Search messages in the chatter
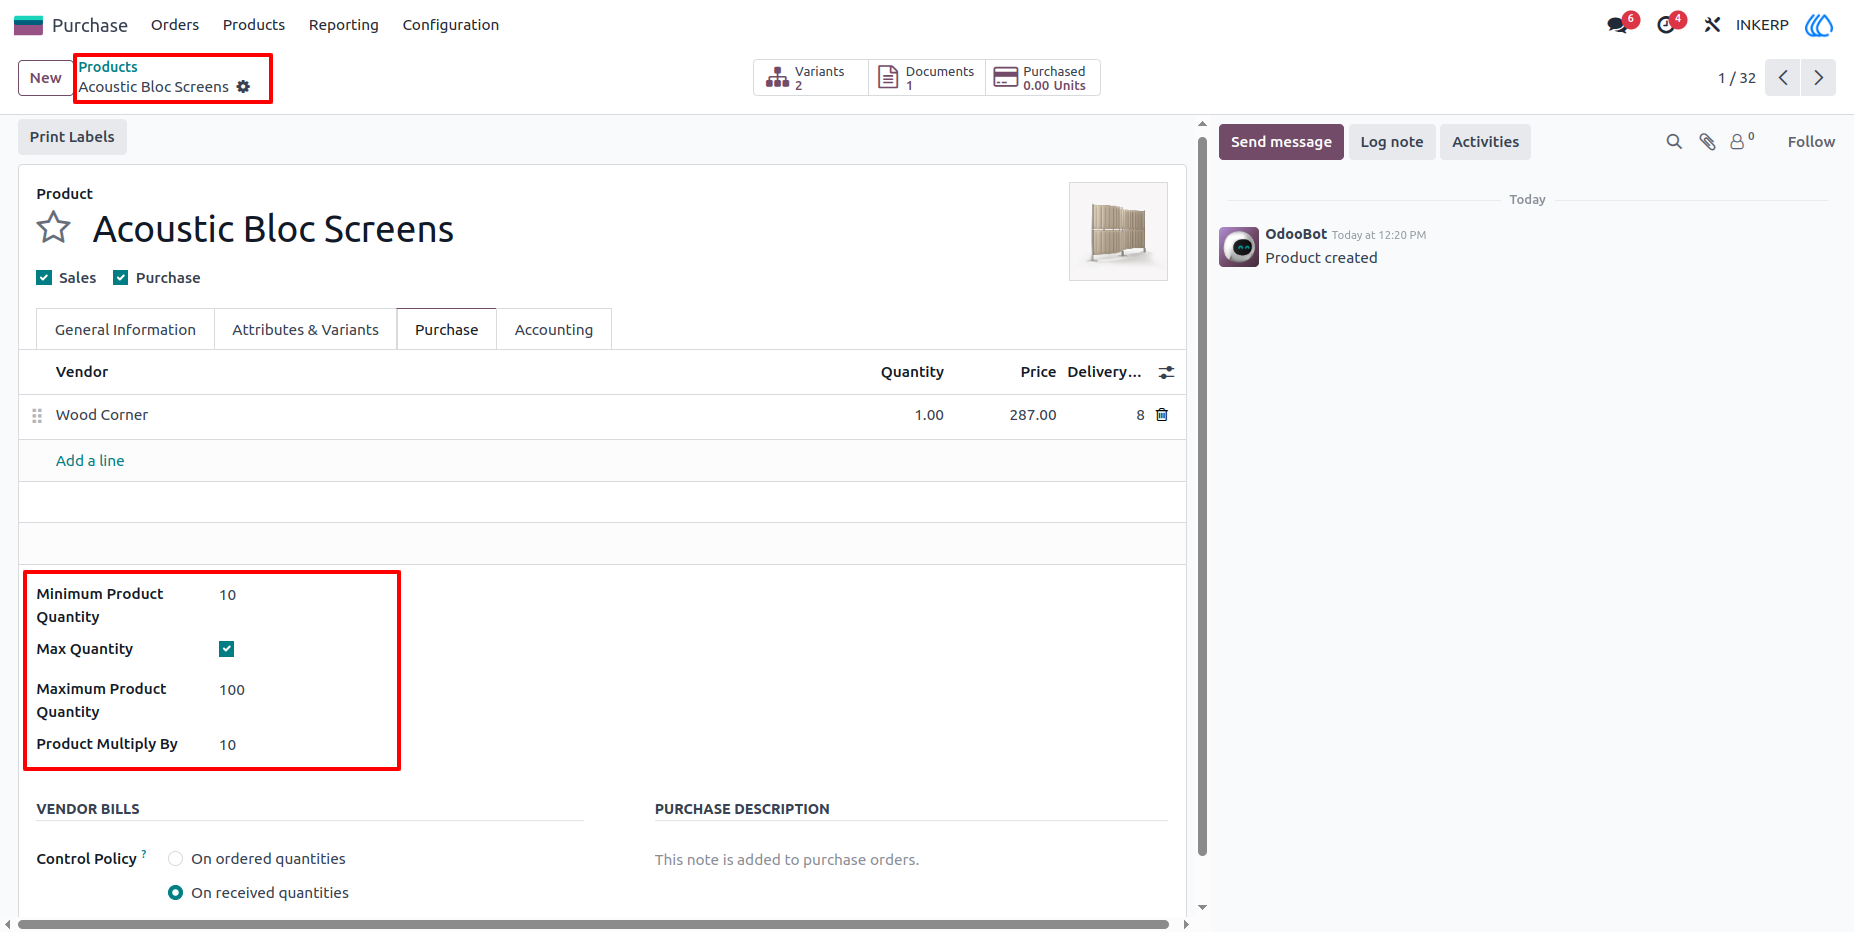This screenshot has height=932, width=1854. click(x=1674, y=142)
